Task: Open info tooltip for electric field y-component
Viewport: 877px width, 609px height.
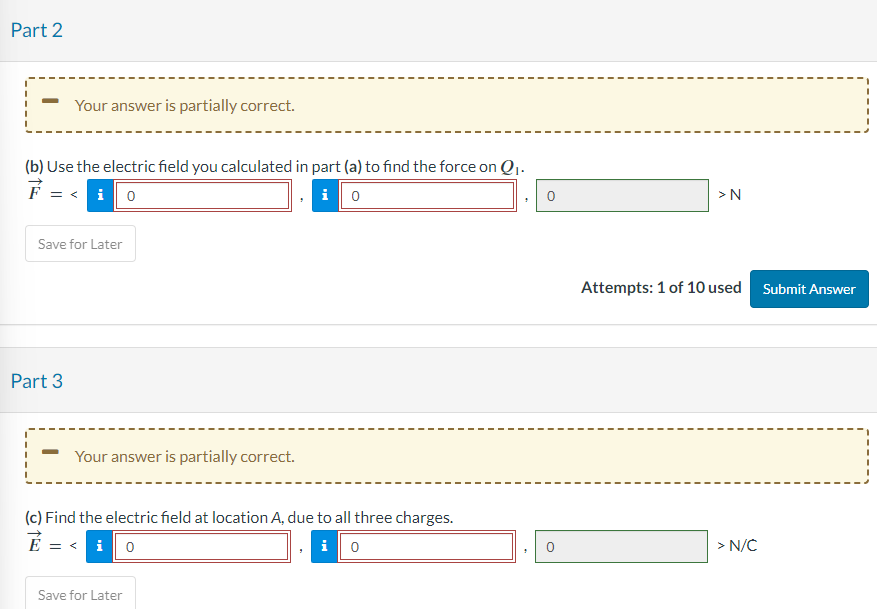Action: [x=323, y=546]
